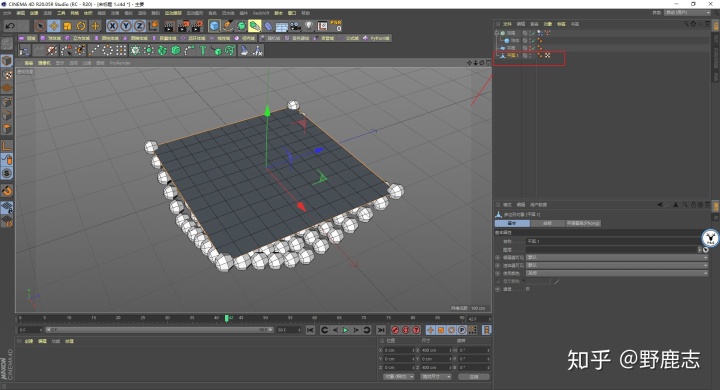Click the display color swatch

pos(538,281)
